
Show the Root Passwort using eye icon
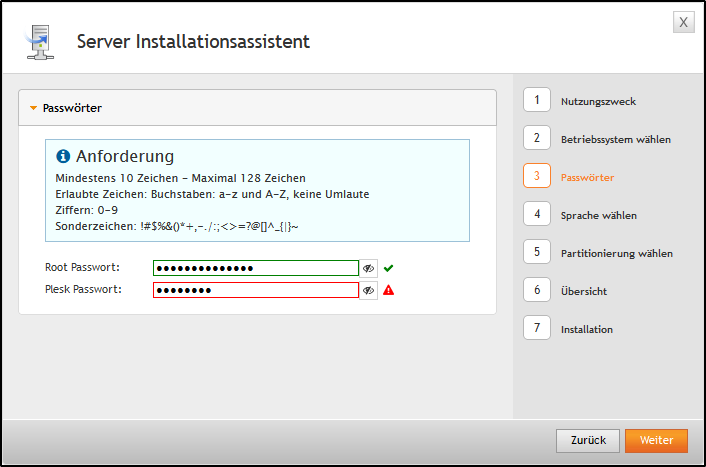[x=368, y=268]
